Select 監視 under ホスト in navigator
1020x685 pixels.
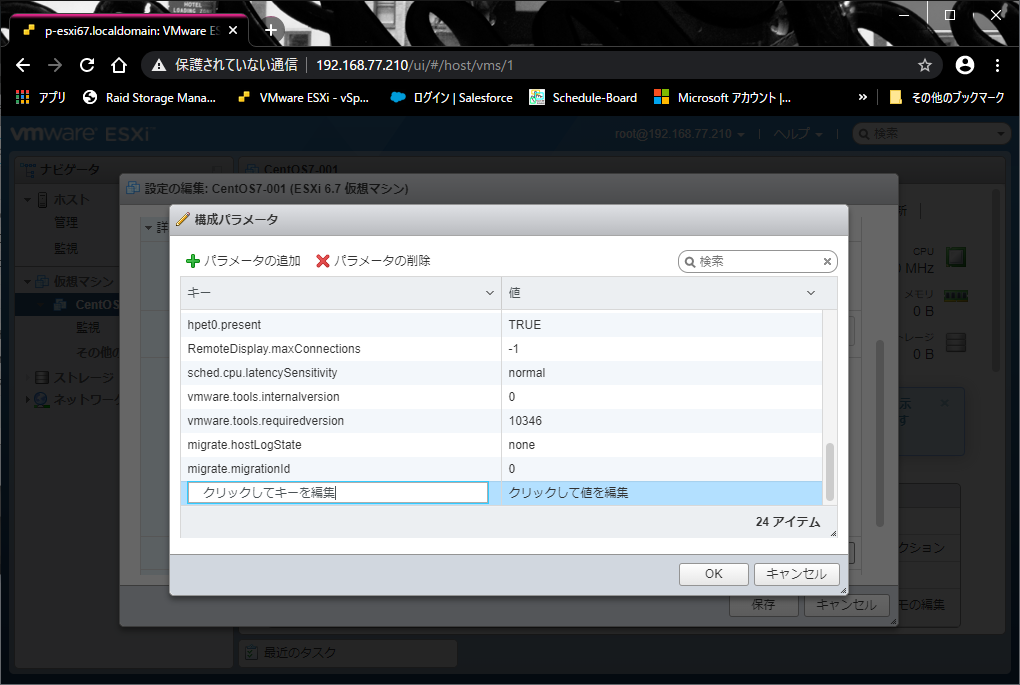click(66, 248)
